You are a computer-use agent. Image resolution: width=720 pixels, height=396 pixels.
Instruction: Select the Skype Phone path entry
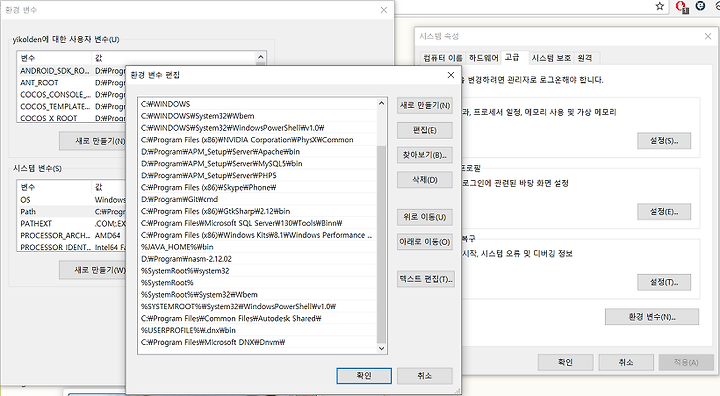point(258,187)
